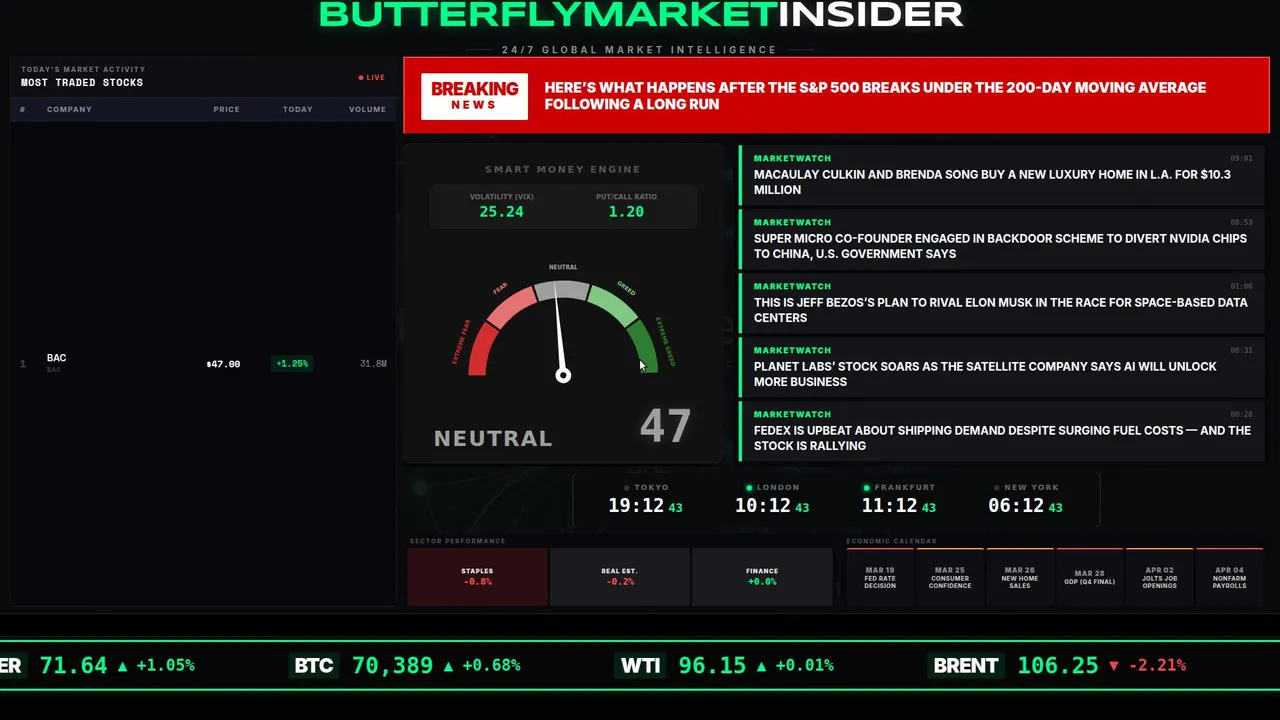1280x720 pixels.
Task: Click the grey Tokyo market-closed dot
Action: point(627,488)
